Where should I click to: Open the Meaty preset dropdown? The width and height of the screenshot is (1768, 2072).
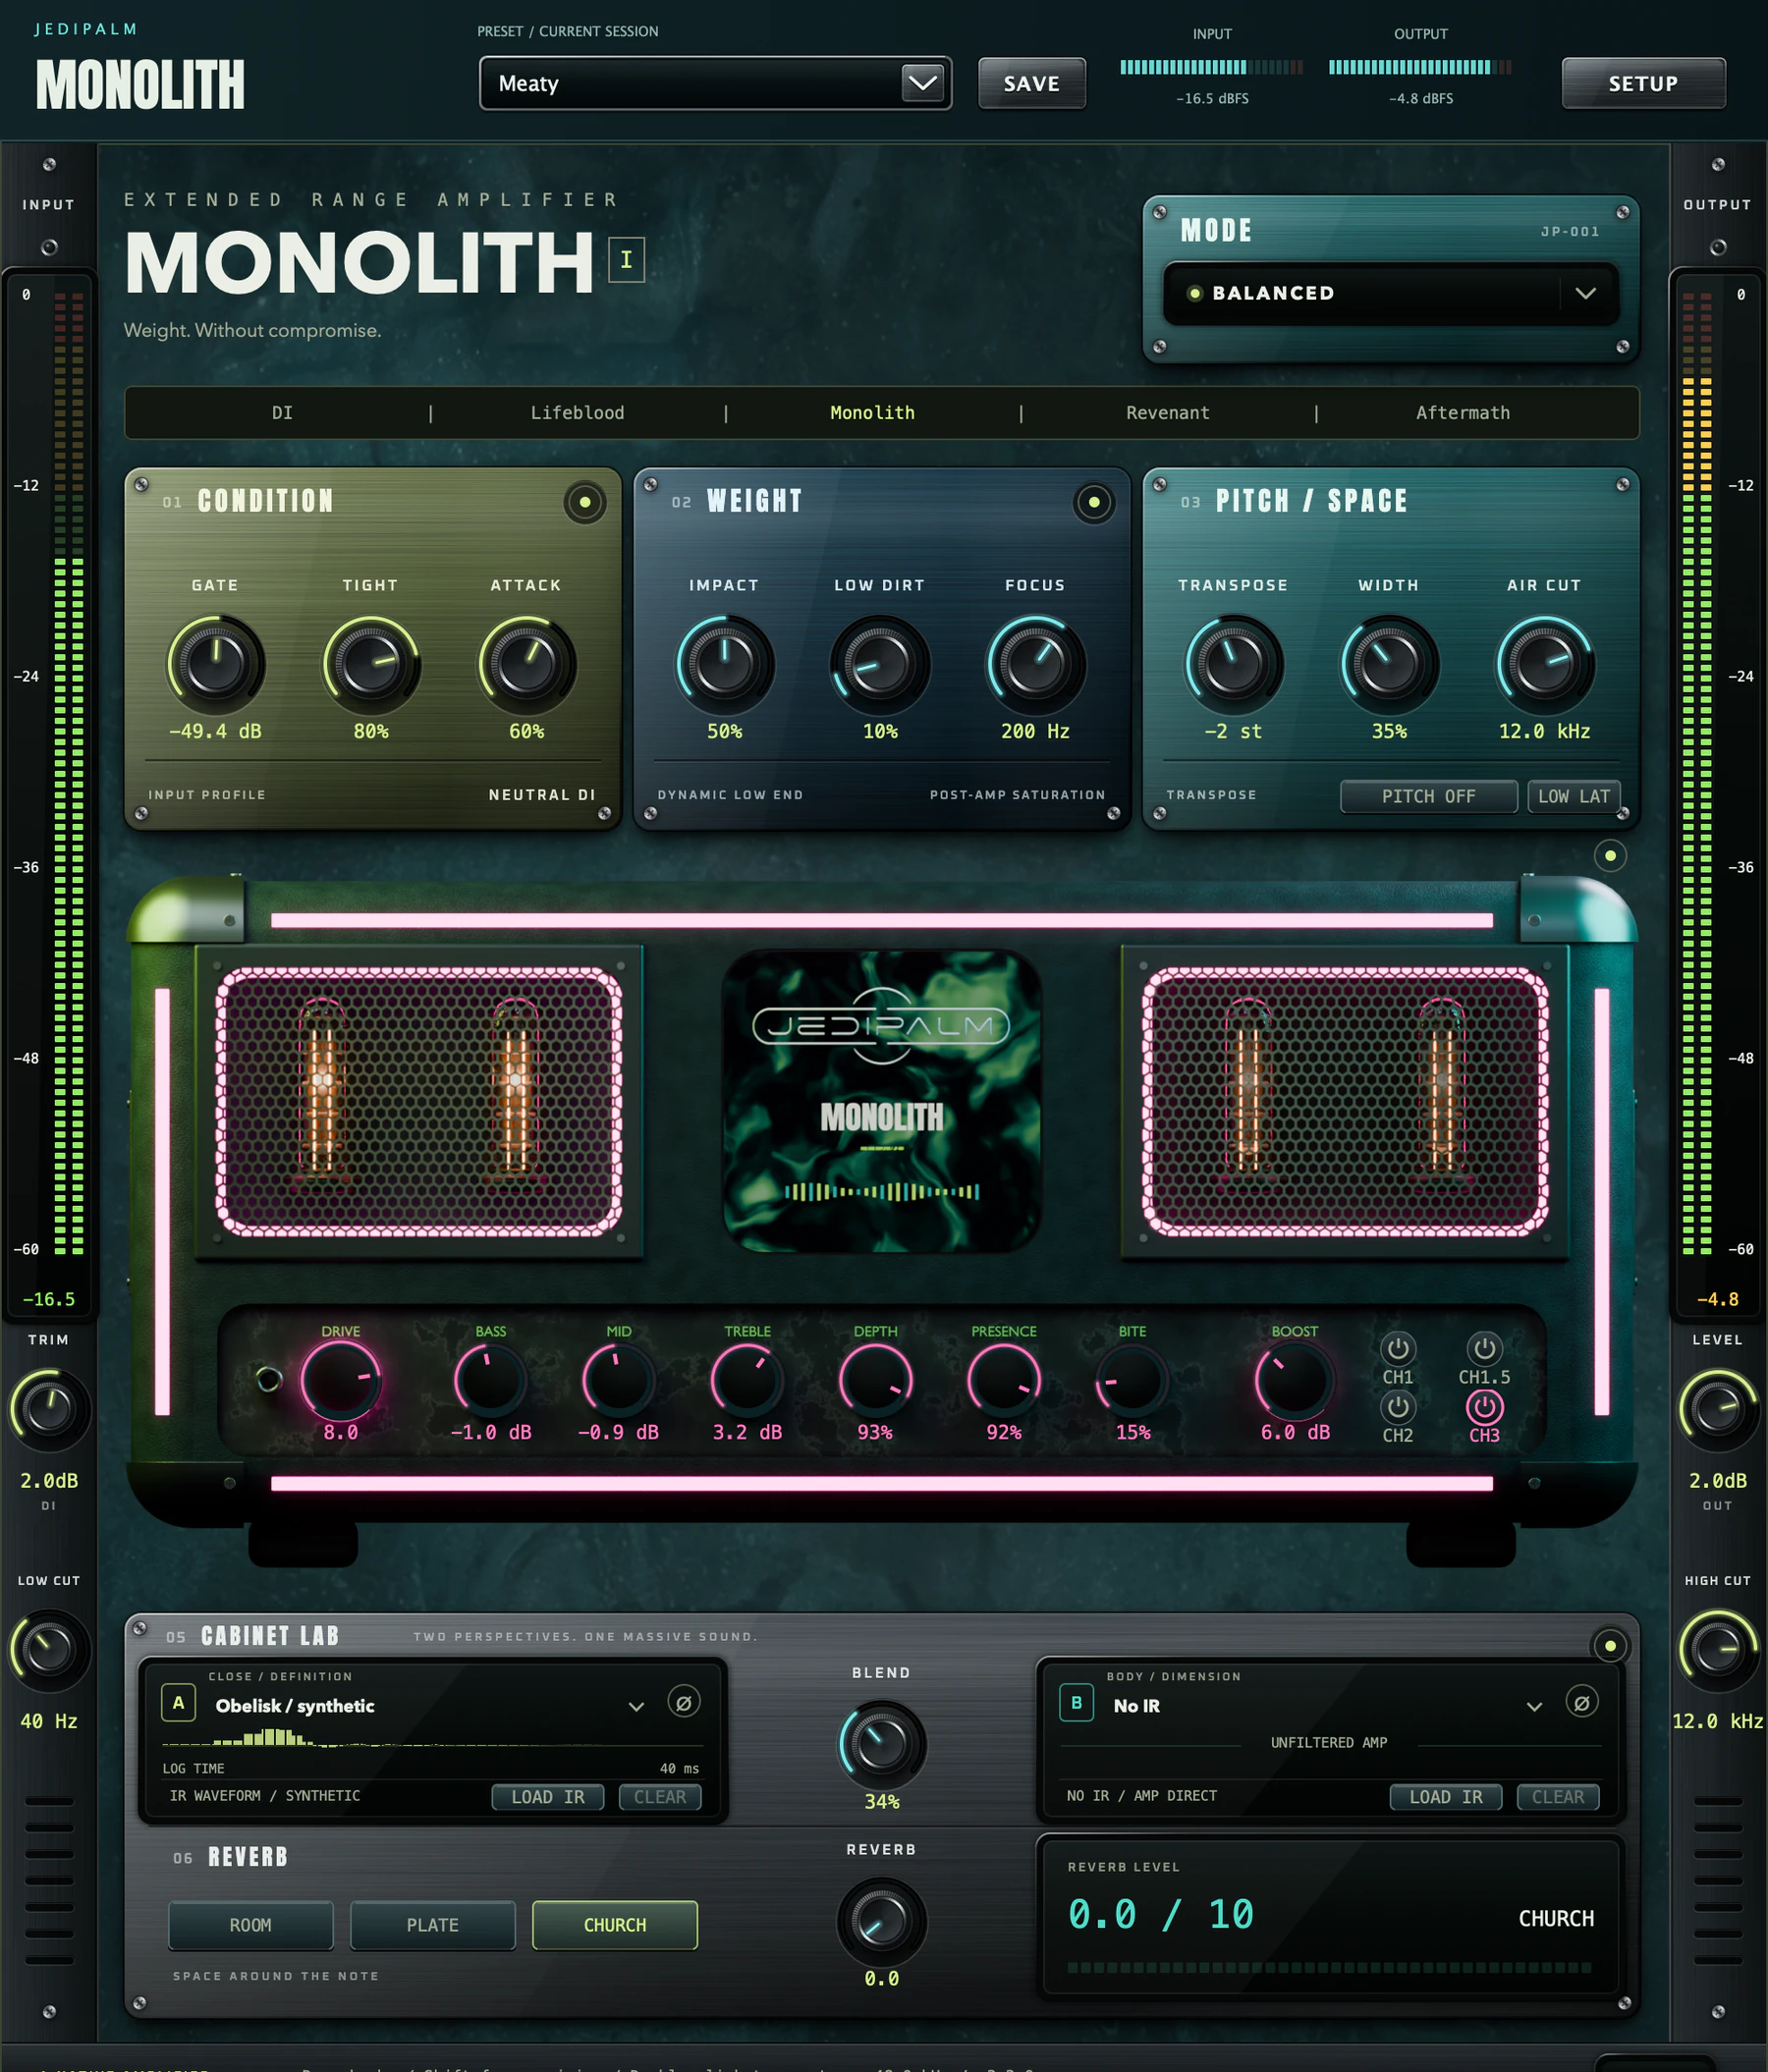pos(715,83)
